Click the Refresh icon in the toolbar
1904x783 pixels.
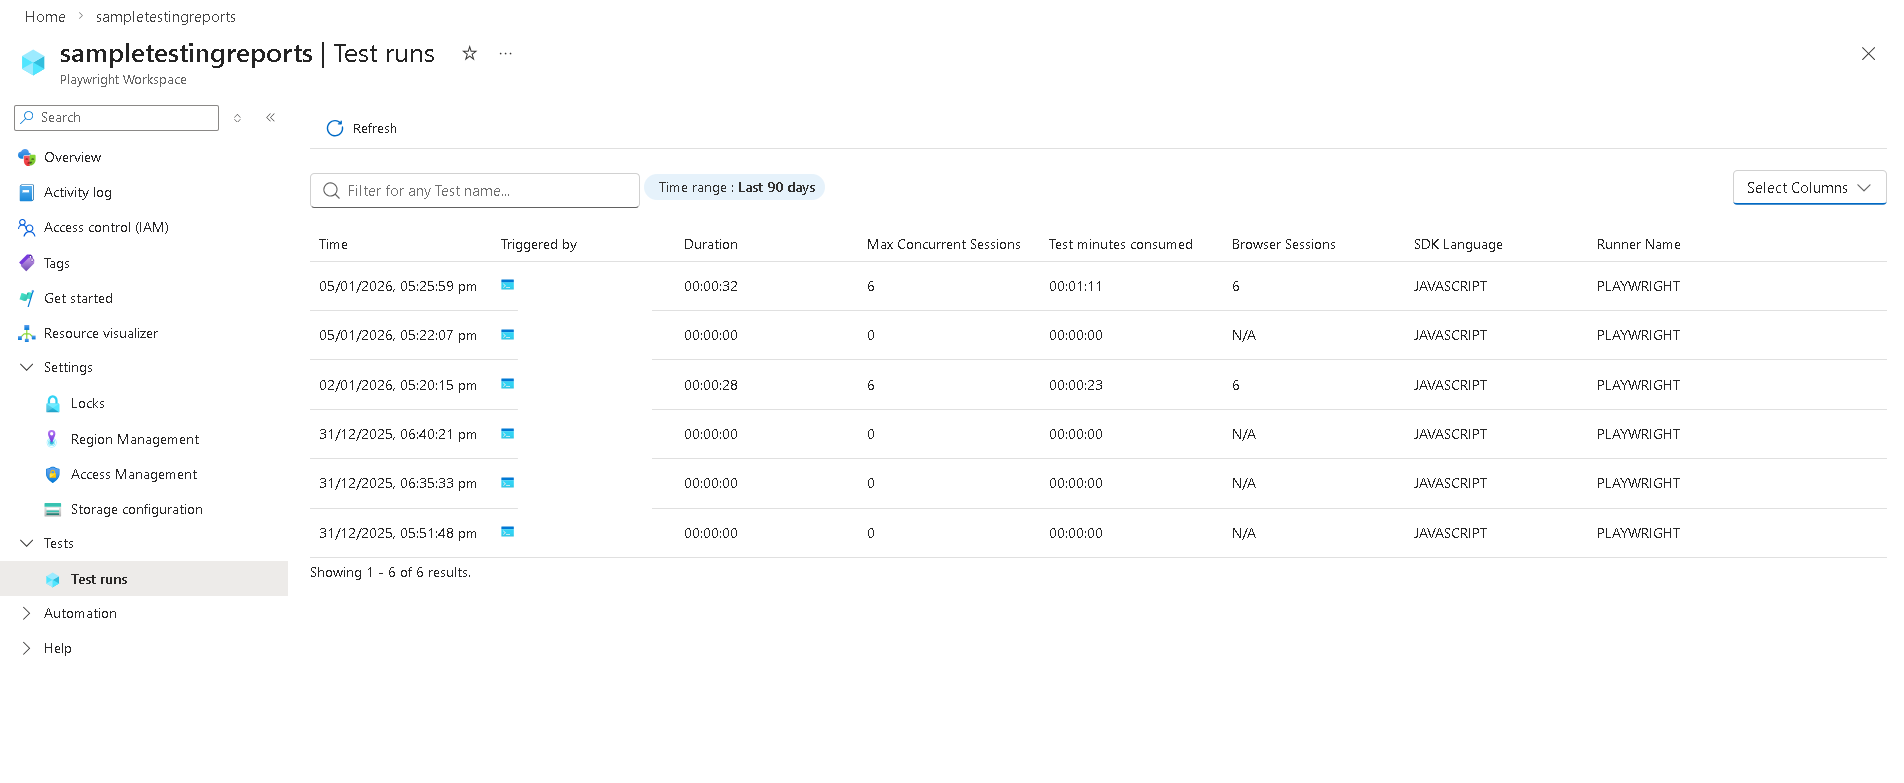(335, 129)
